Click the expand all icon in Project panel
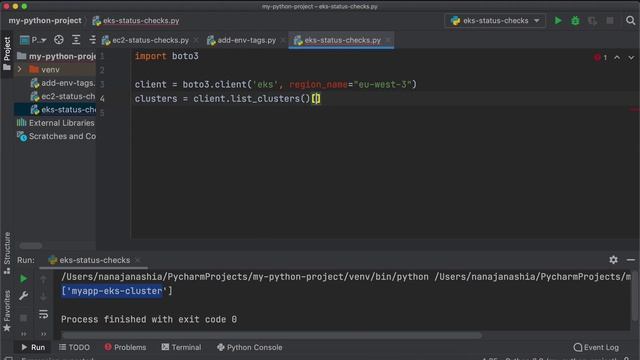This screenshot has width=640, height=360. 76,40
